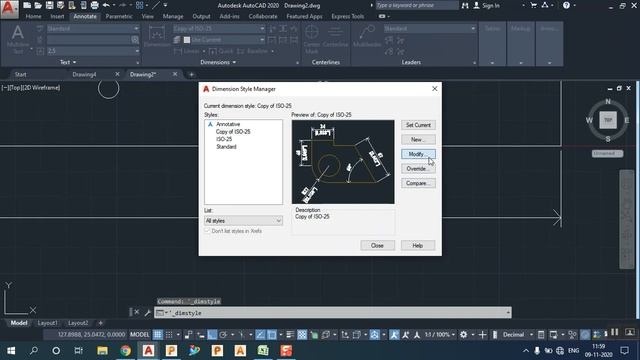Click the Set Current button
The image size is (640, 360).
coord(418,125)
